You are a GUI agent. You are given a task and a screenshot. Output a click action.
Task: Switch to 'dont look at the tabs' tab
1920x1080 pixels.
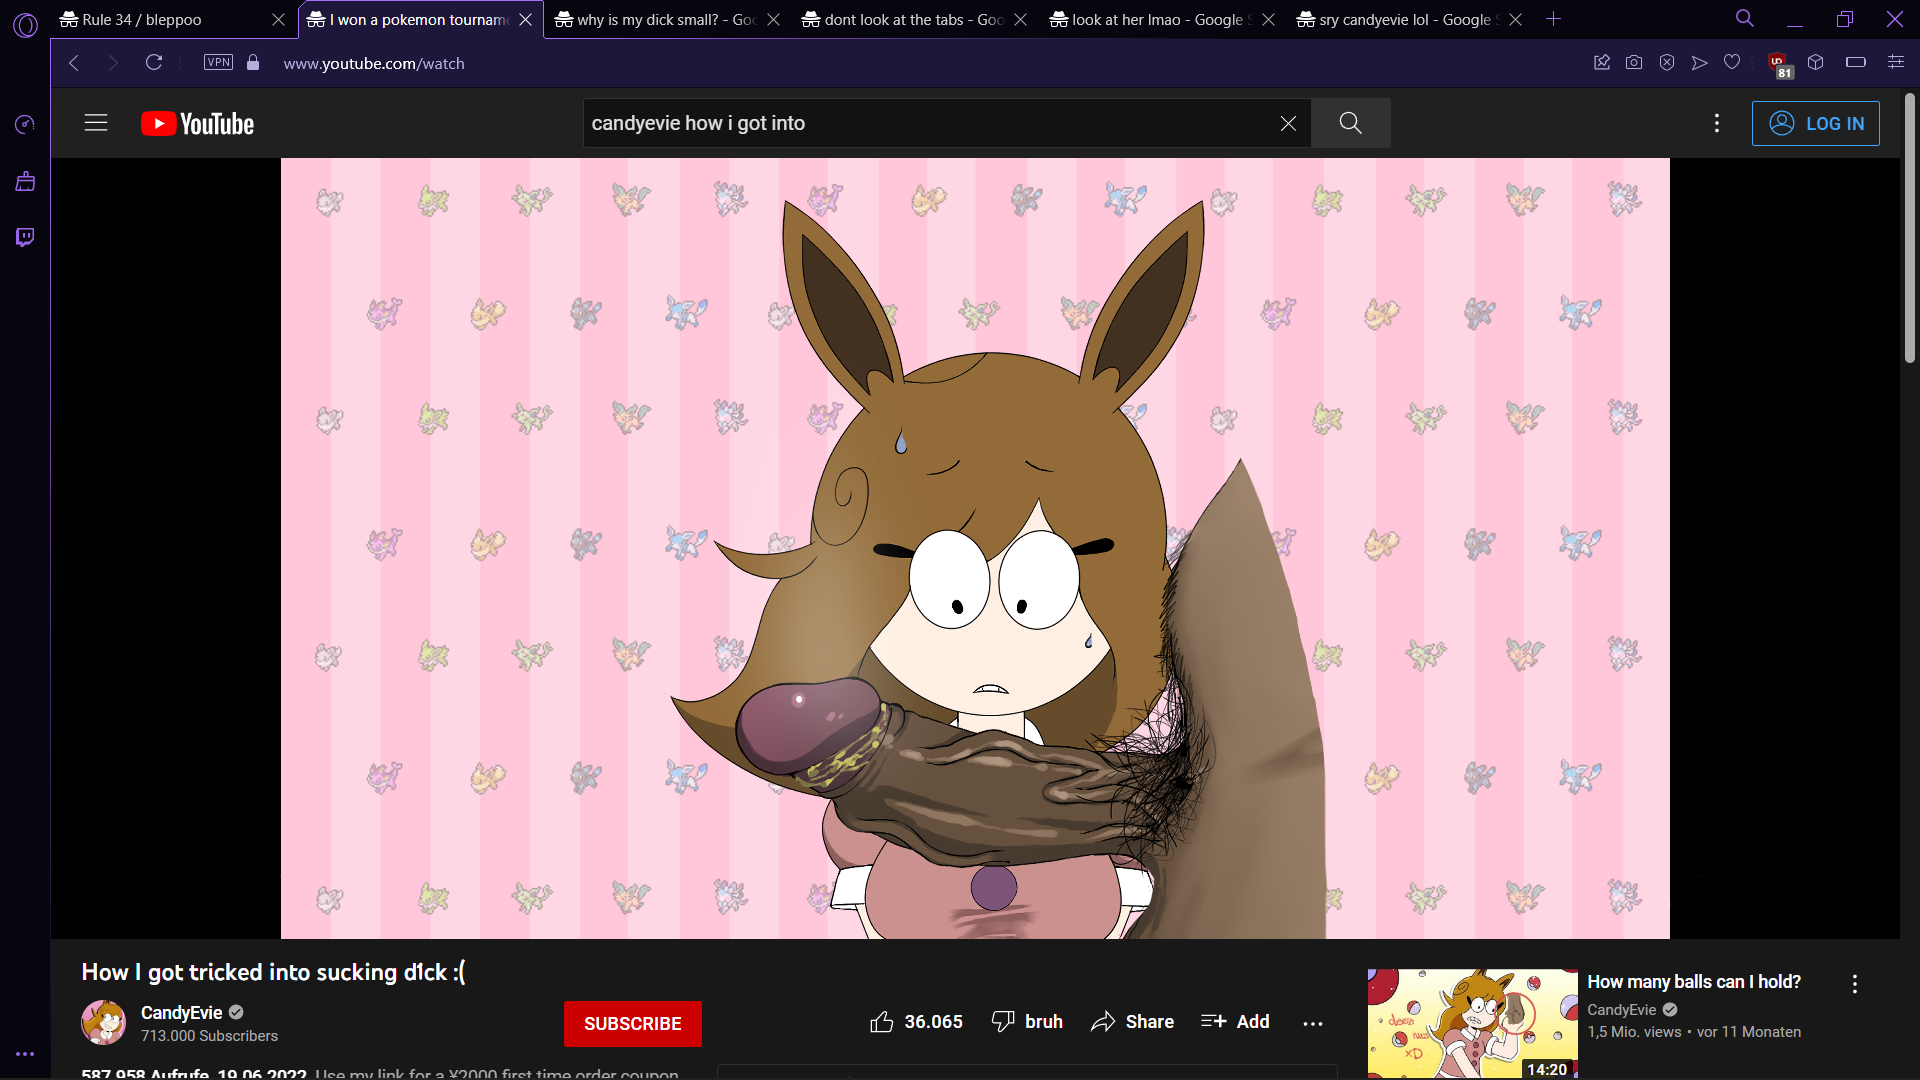[915, 20]
